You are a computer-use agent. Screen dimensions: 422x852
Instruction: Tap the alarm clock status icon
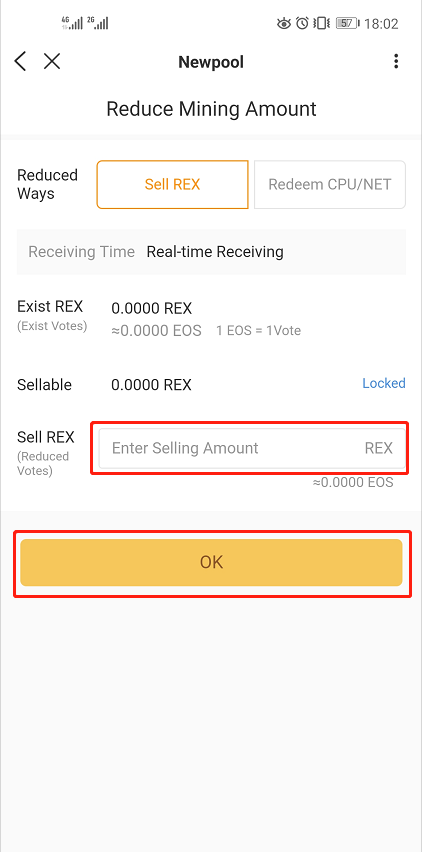click(x=303, y=23)
